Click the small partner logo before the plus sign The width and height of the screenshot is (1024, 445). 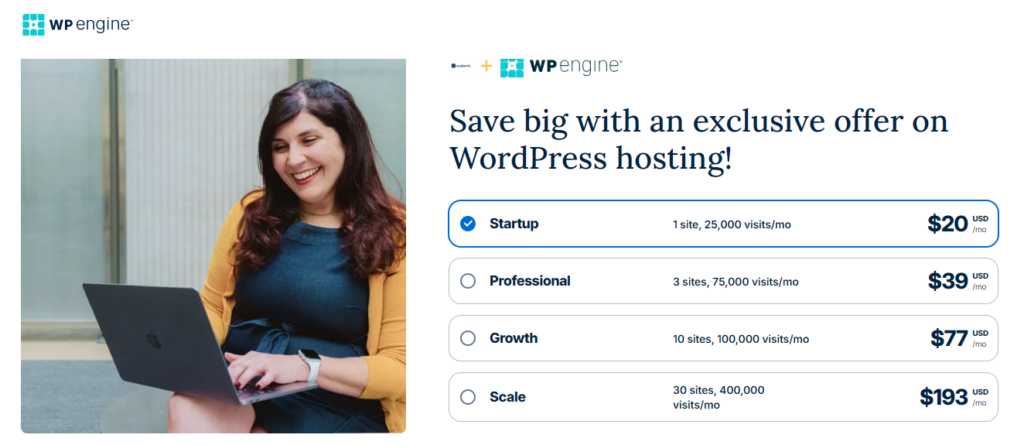click(460, 66)
